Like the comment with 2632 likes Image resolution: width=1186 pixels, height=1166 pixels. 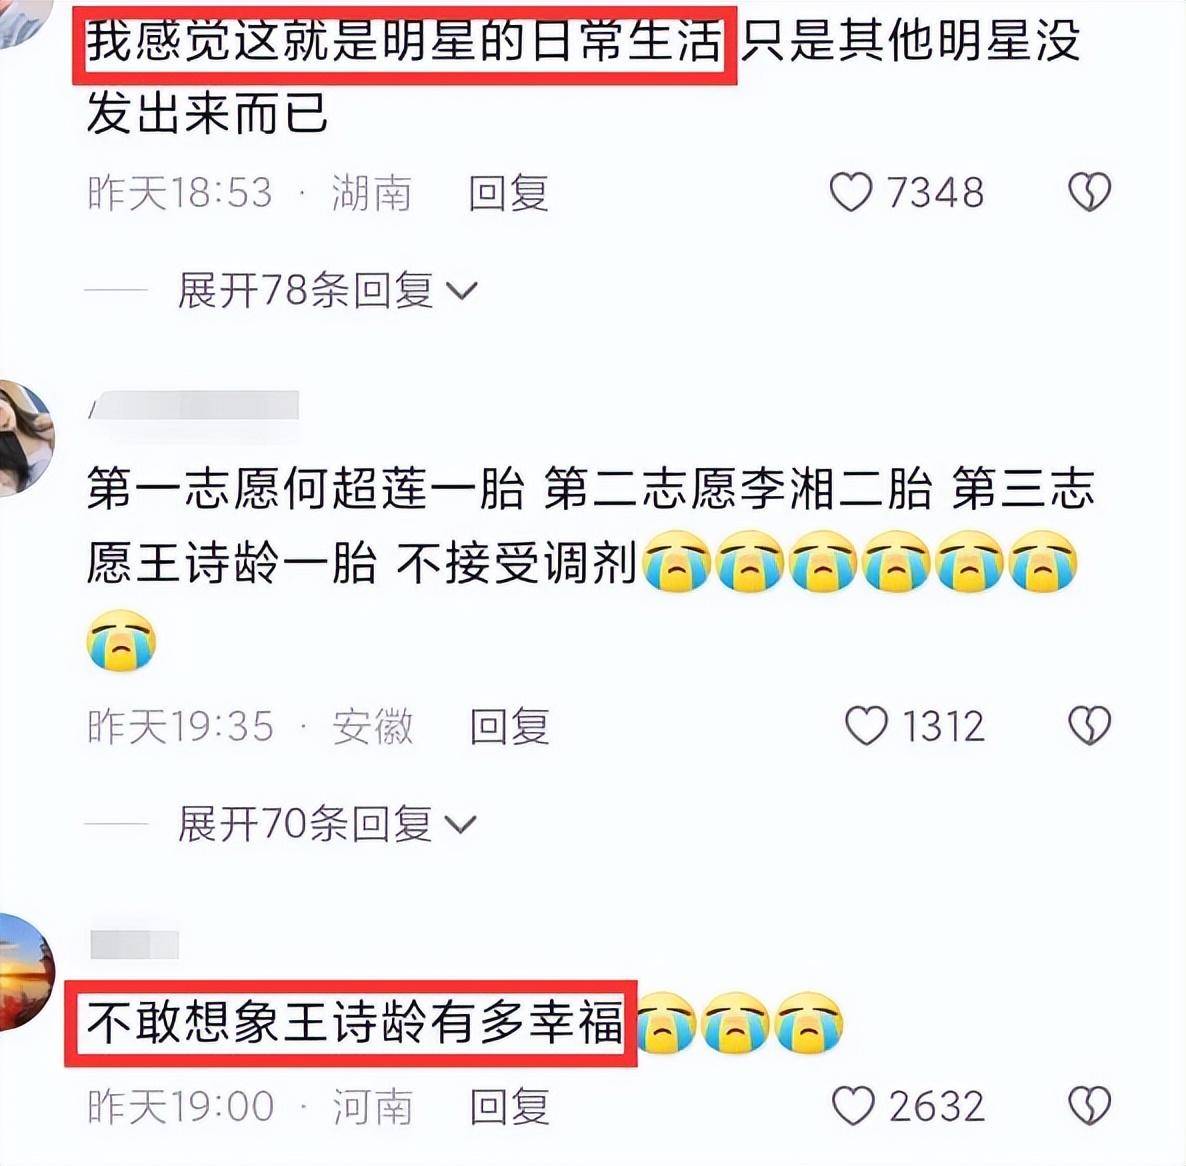click(x=853, y=1106)
